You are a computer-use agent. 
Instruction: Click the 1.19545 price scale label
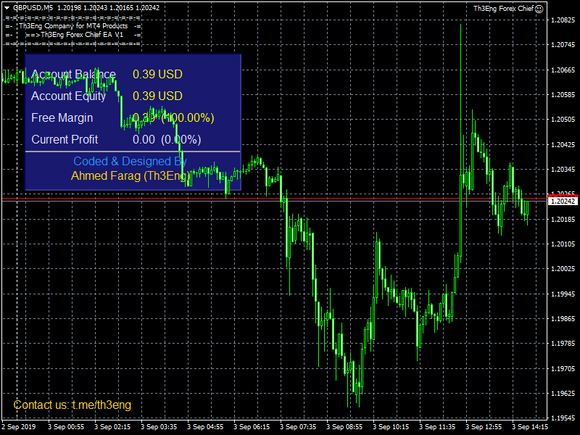[563, 418]
